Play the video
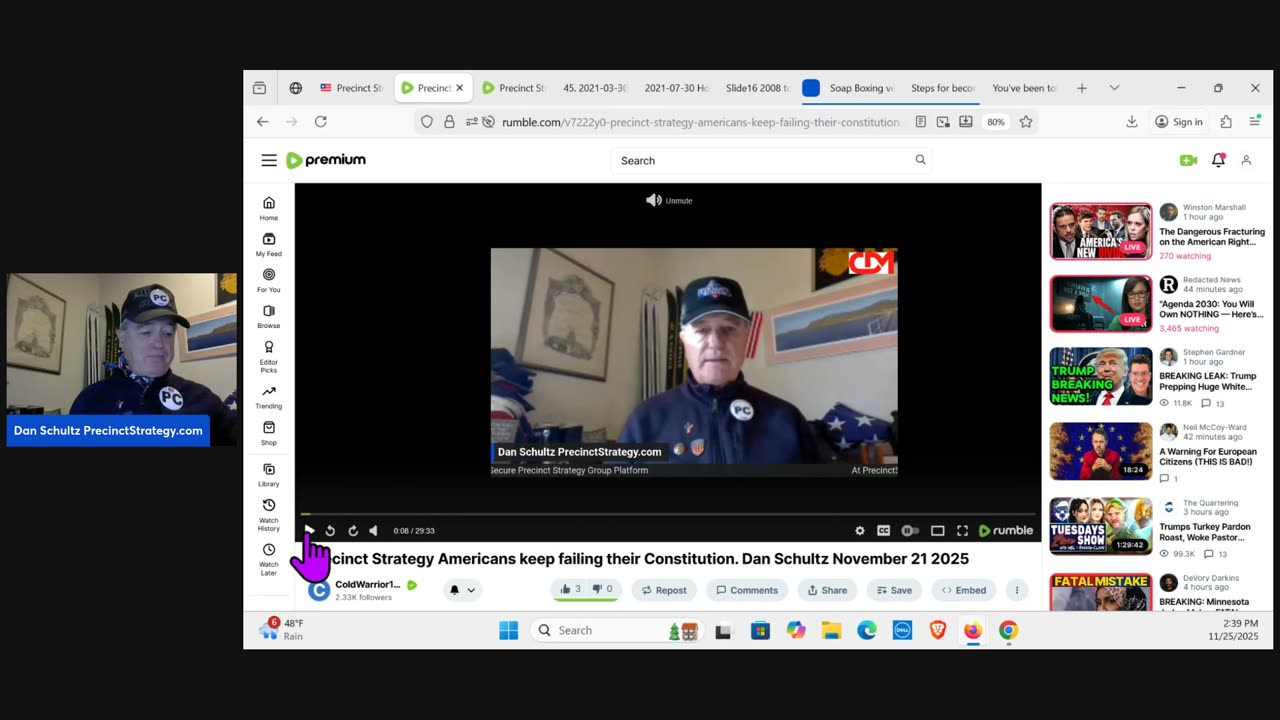This screenshot has height=720, width=1280. click(309, 530)
